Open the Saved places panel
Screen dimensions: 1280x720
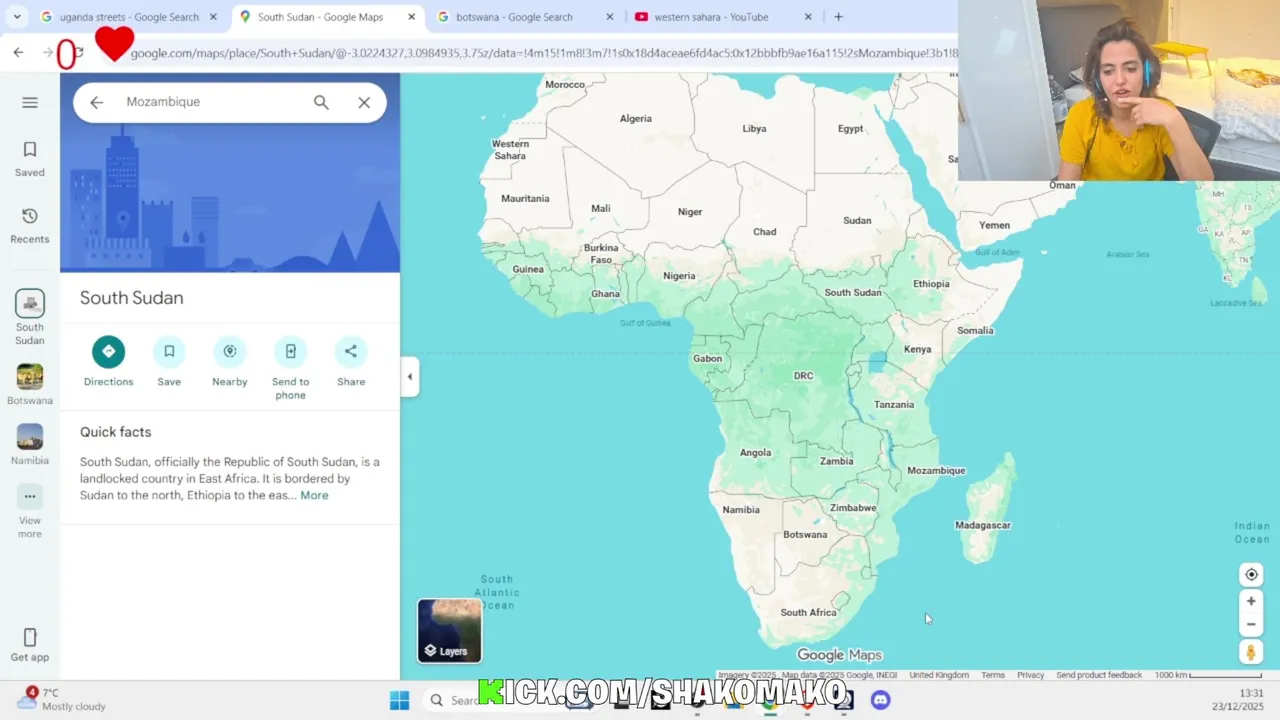tap(30, 159)
